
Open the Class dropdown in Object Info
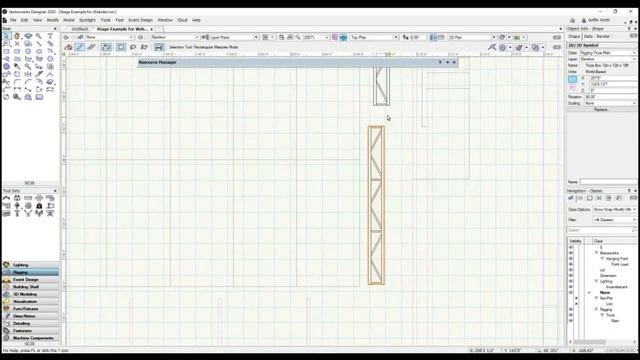click(608, 53)
